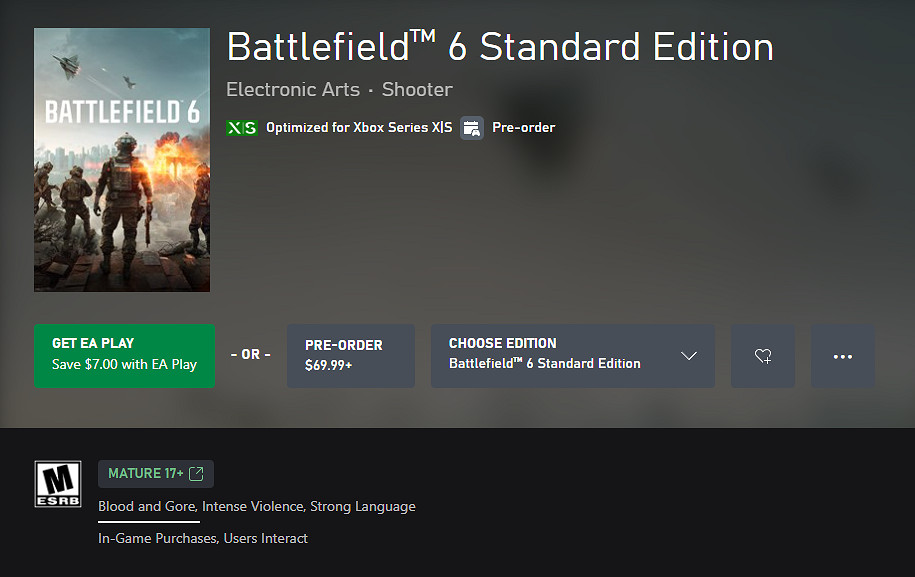The width and height of the screenshot is (915, 577).
Task: Add game to wishlist with heart icon
Action: point(762,356)
